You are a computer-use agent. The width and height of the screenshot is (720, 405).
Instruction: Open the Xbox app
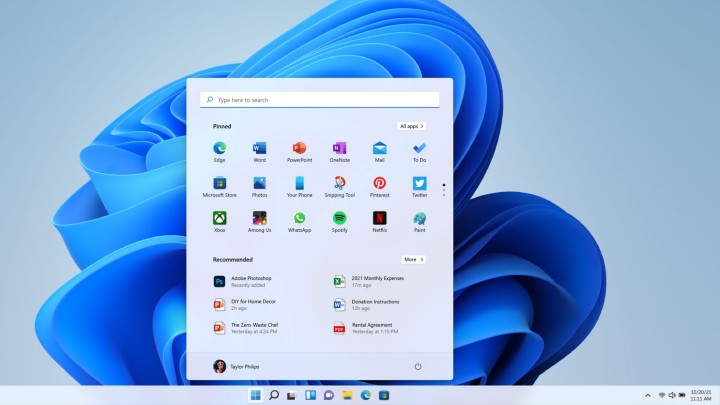tap(219, 222)
